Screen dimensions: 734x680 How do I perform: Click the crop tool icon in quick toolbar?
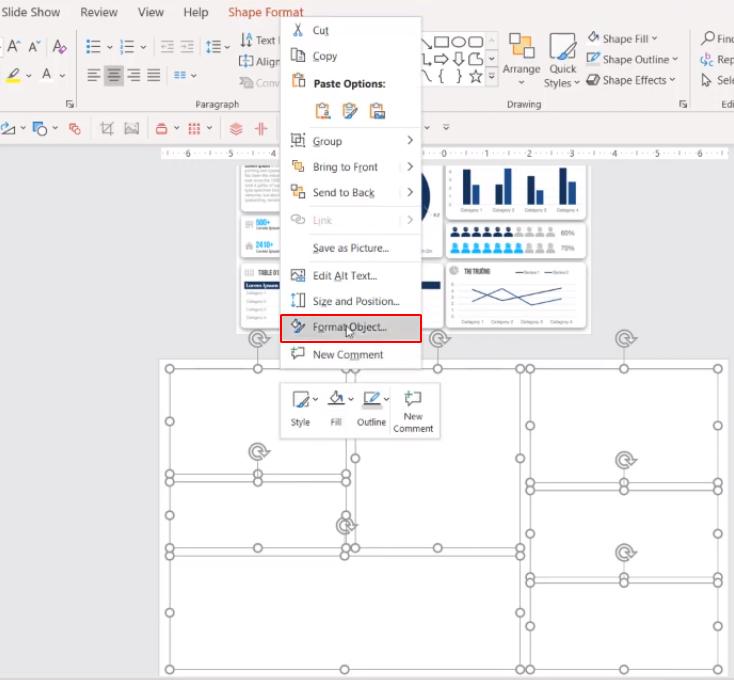106,128
